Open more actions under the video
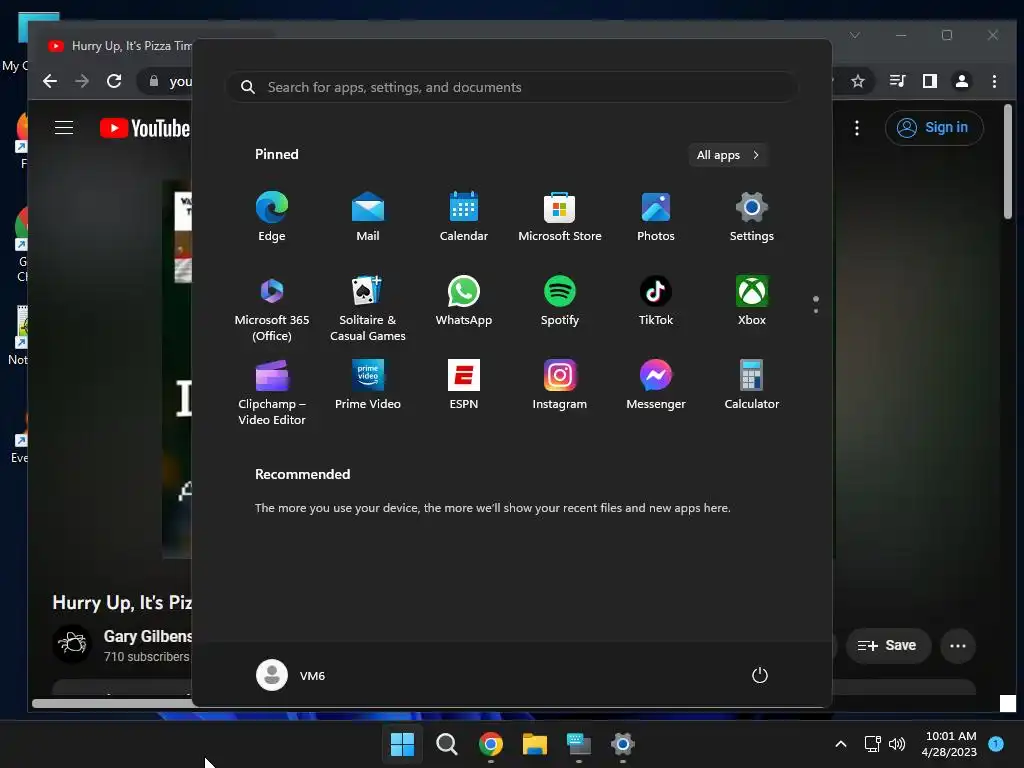The image size is (1024, 768). [x=957, y=646]
